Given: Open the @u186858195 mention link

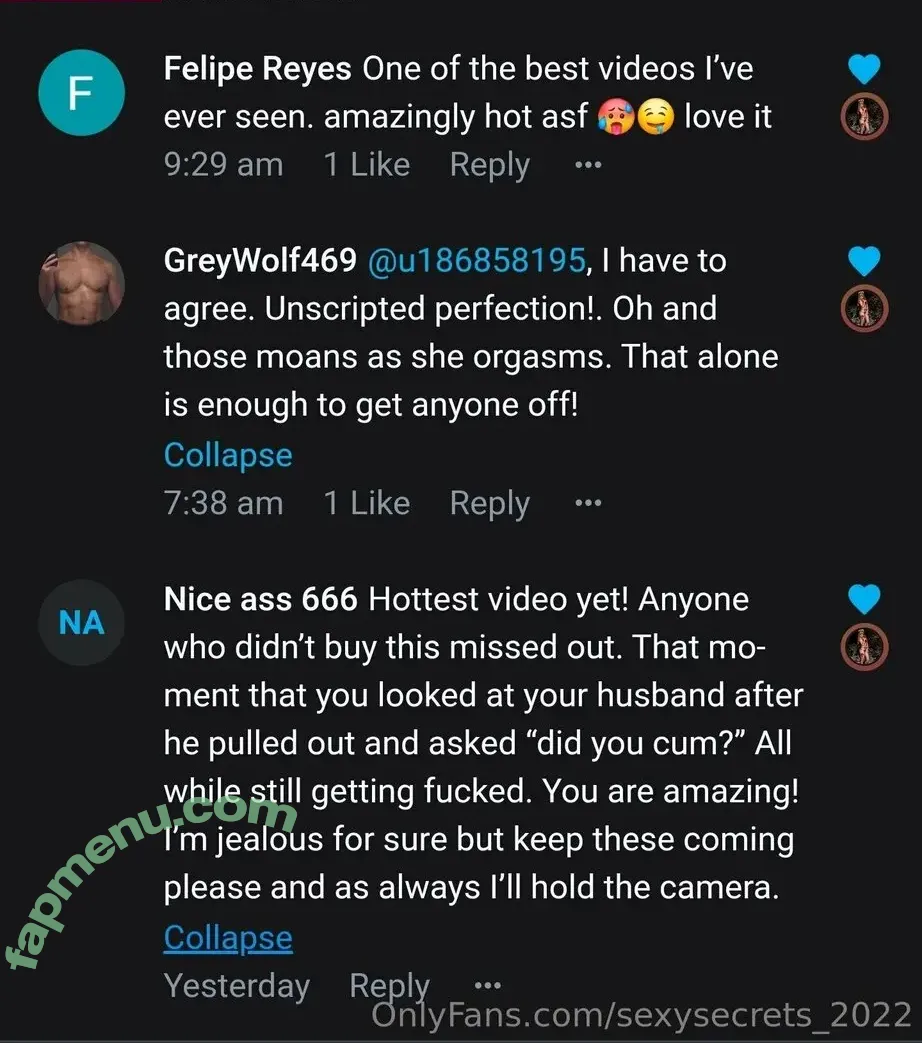Looking at the screenshot, I should (x=476, y=261).
